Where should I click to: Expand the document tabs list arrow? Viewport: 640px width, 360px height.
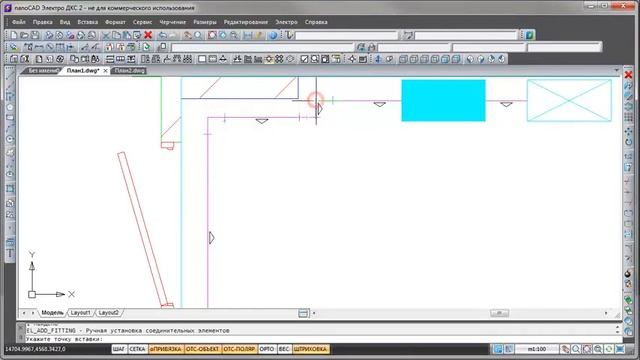tap(616, 71)
